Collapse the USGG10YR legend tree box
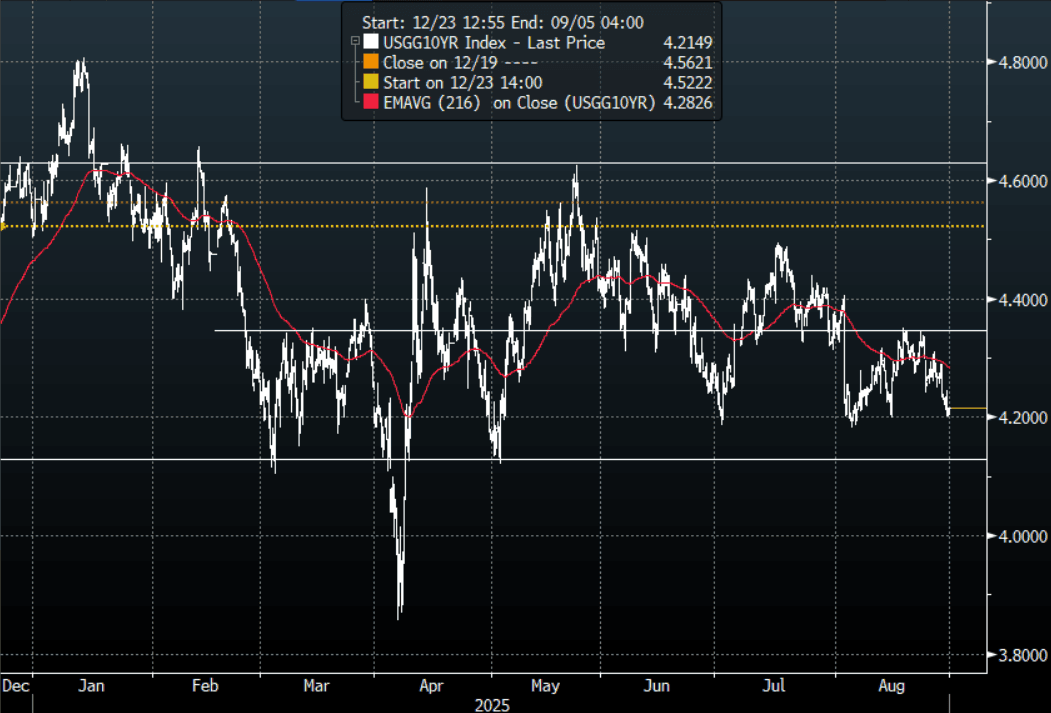The height and width of the screenshot is (713, 1051). (x=355, y=43)
